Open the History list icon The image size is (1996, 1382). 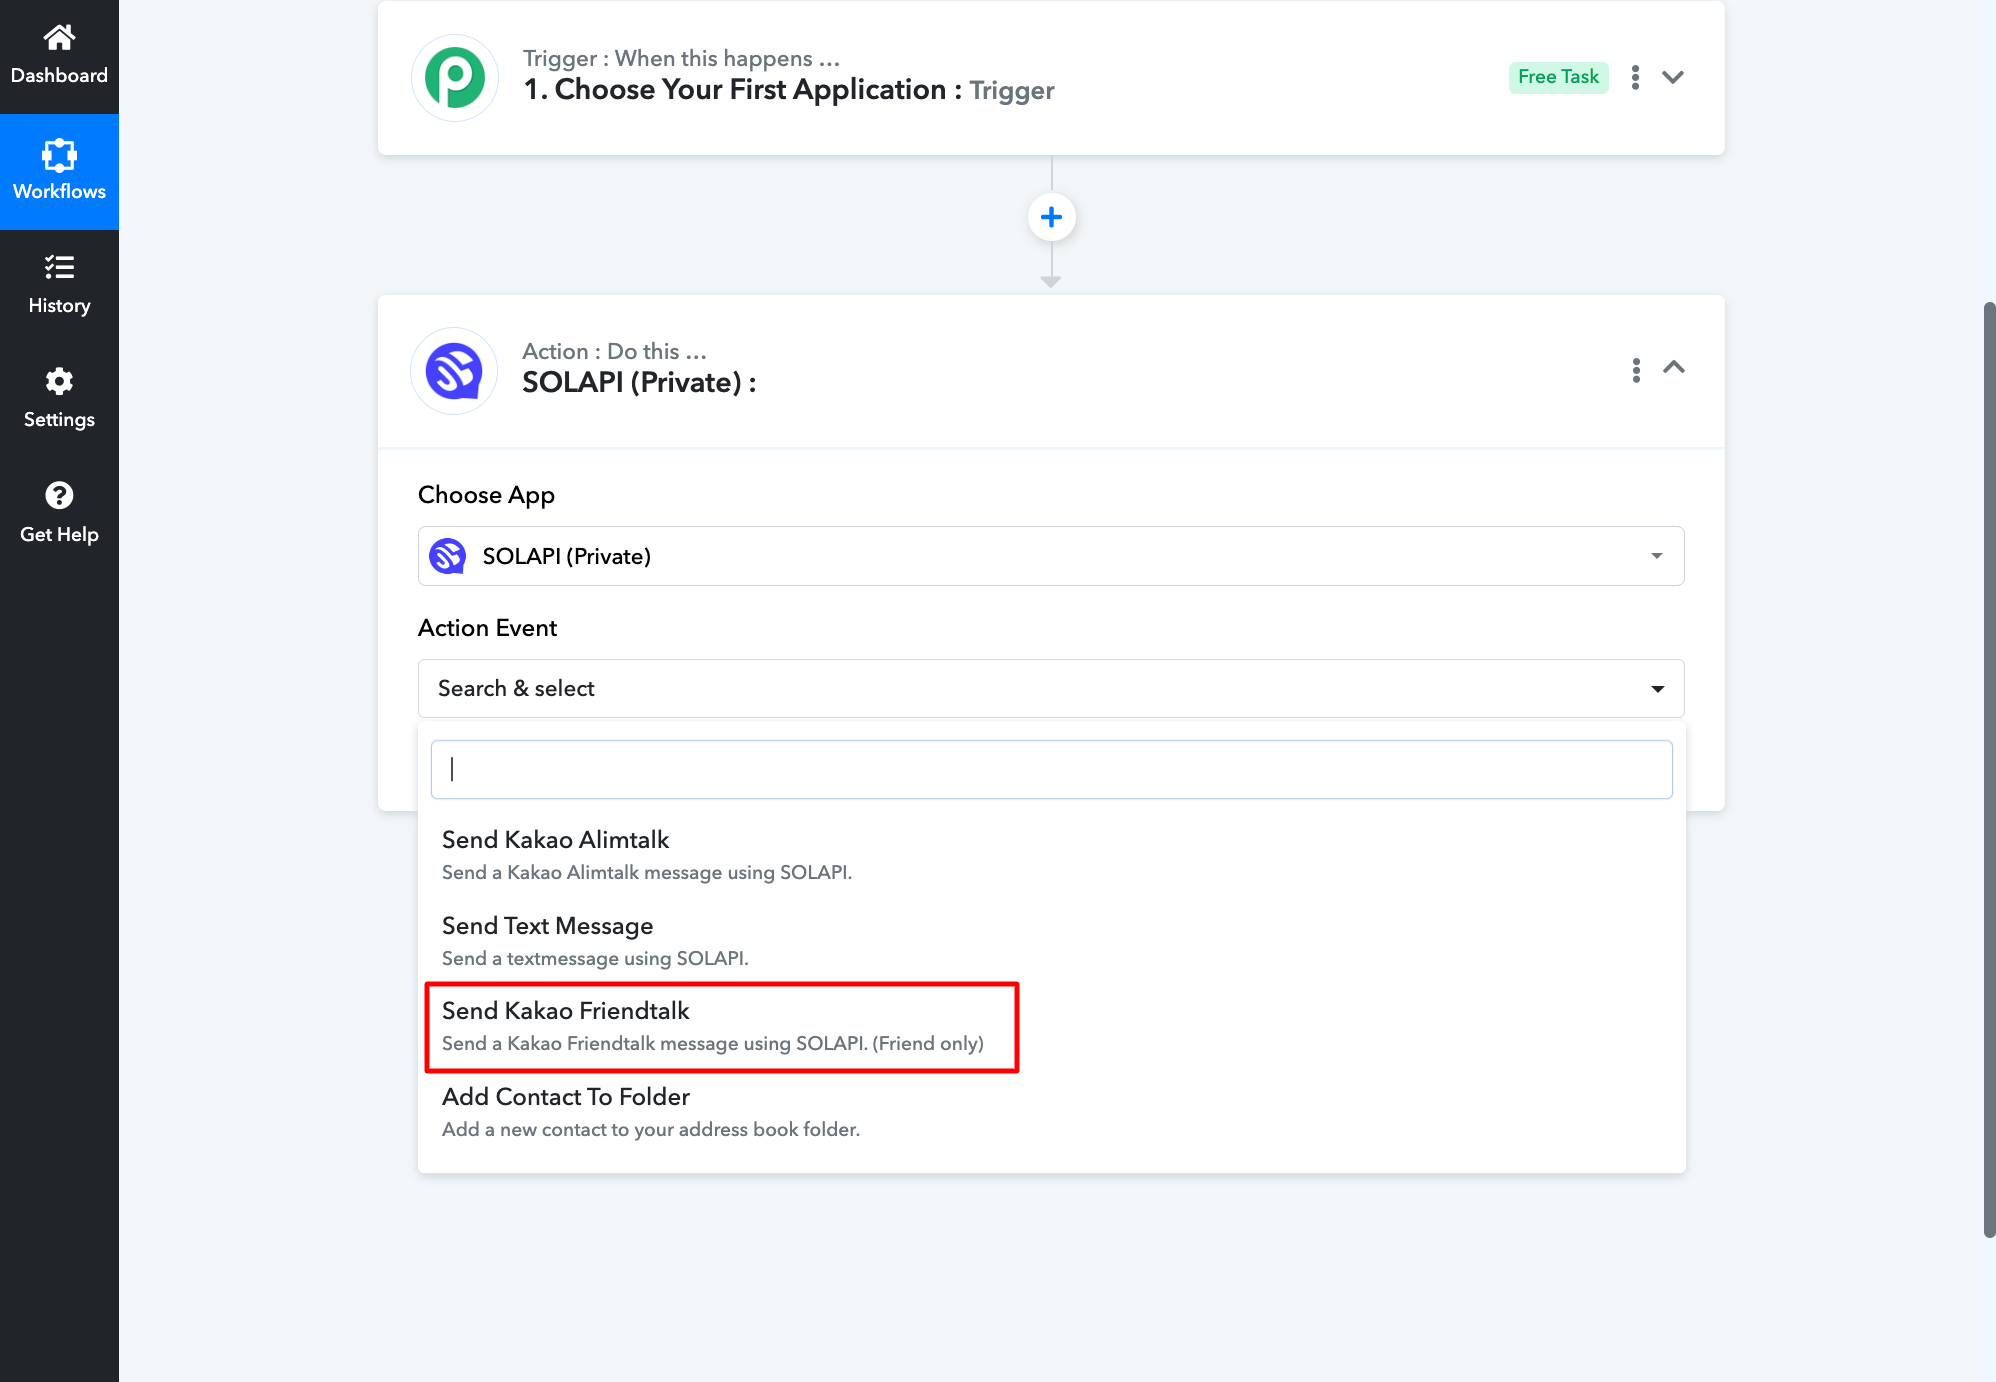point(59,267)
